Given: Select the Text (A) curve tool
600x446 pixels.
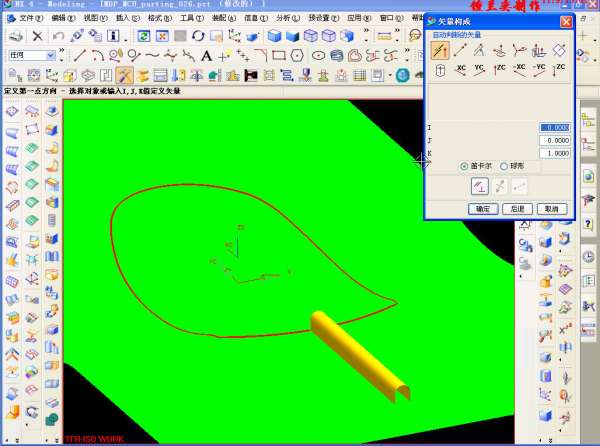Looking at the screenshot, I should point(206,56).
